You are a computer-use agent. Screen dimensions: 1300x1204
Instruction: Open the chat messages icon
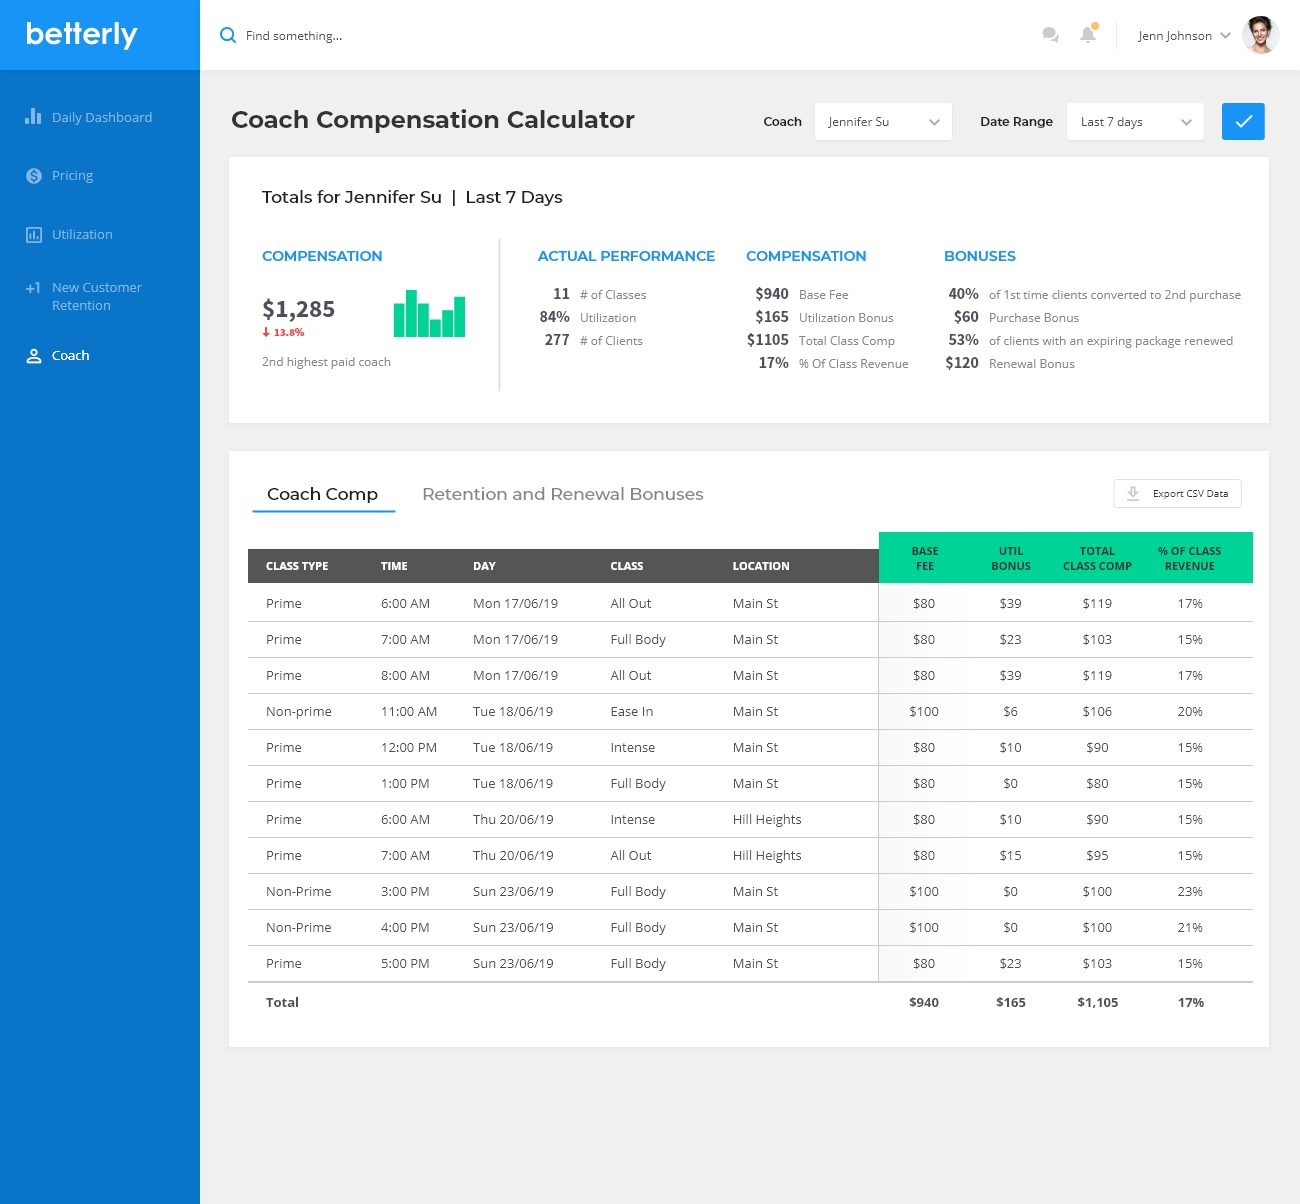point(1050,35)
